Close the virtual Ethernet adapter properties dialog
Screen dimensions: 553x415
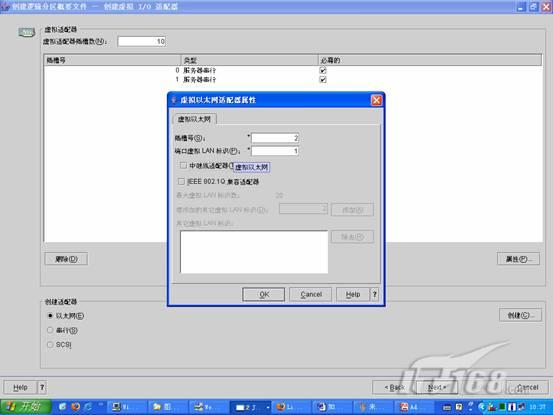pos(376,100)
